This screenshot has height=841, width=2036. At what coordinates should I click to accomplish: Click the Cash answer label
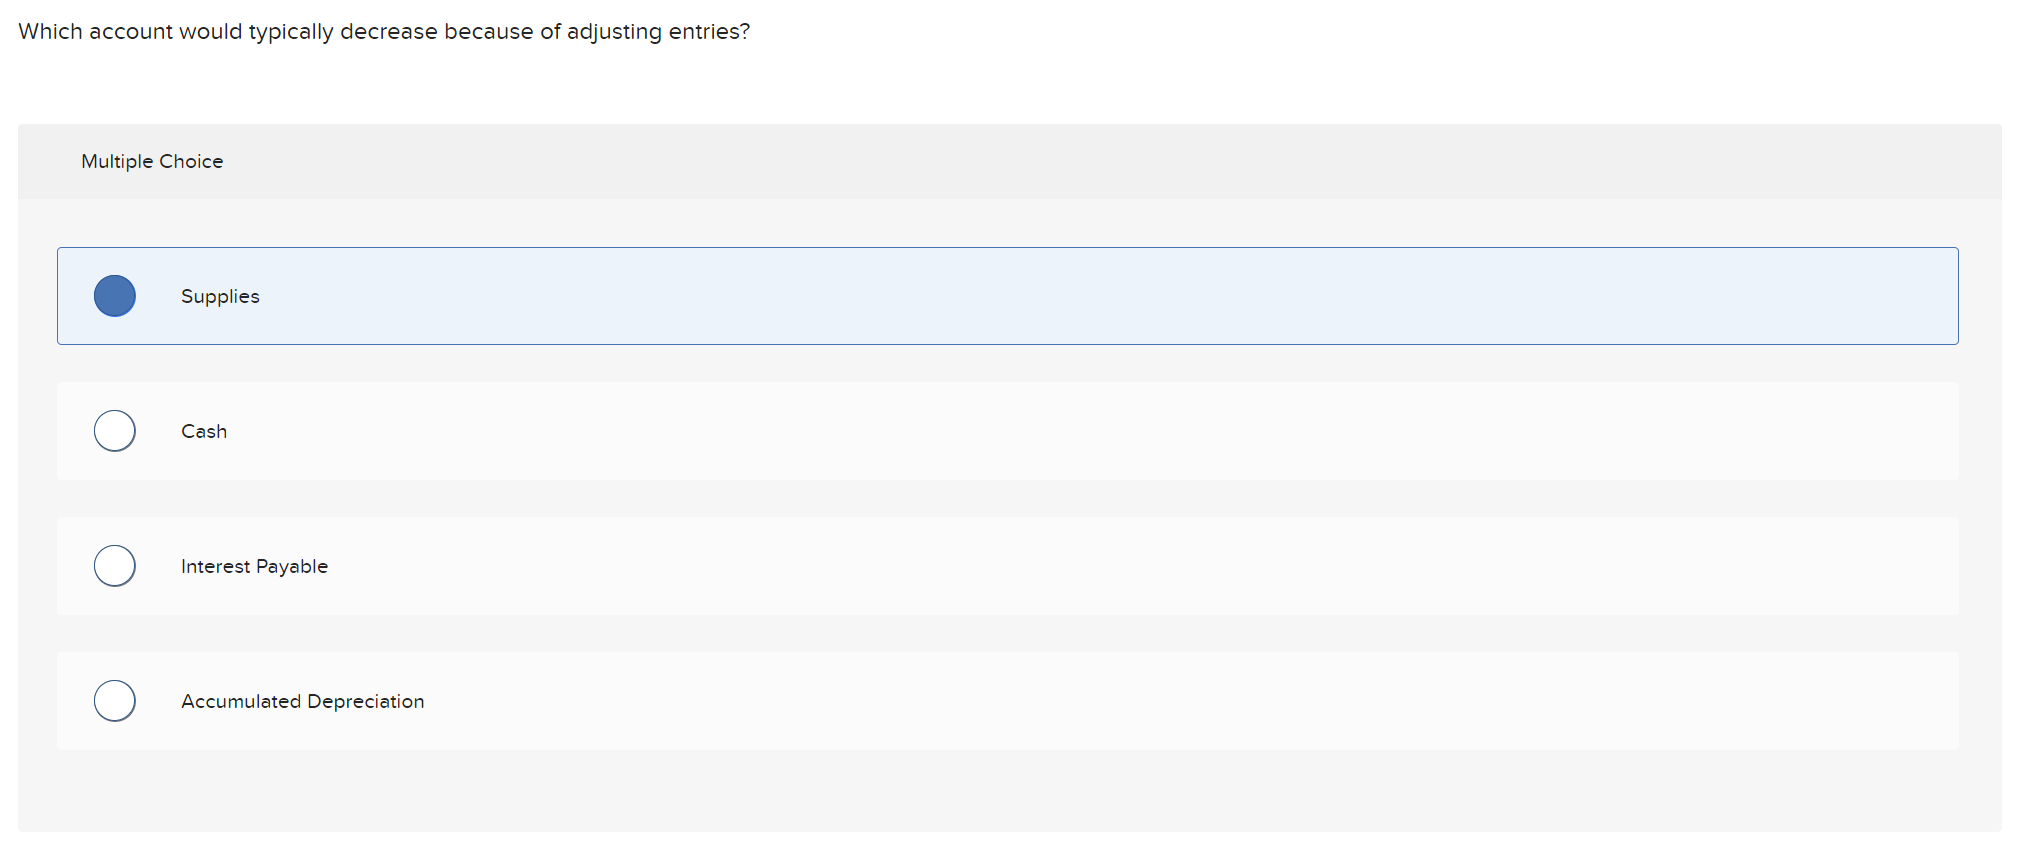click(x=204, y=430)
